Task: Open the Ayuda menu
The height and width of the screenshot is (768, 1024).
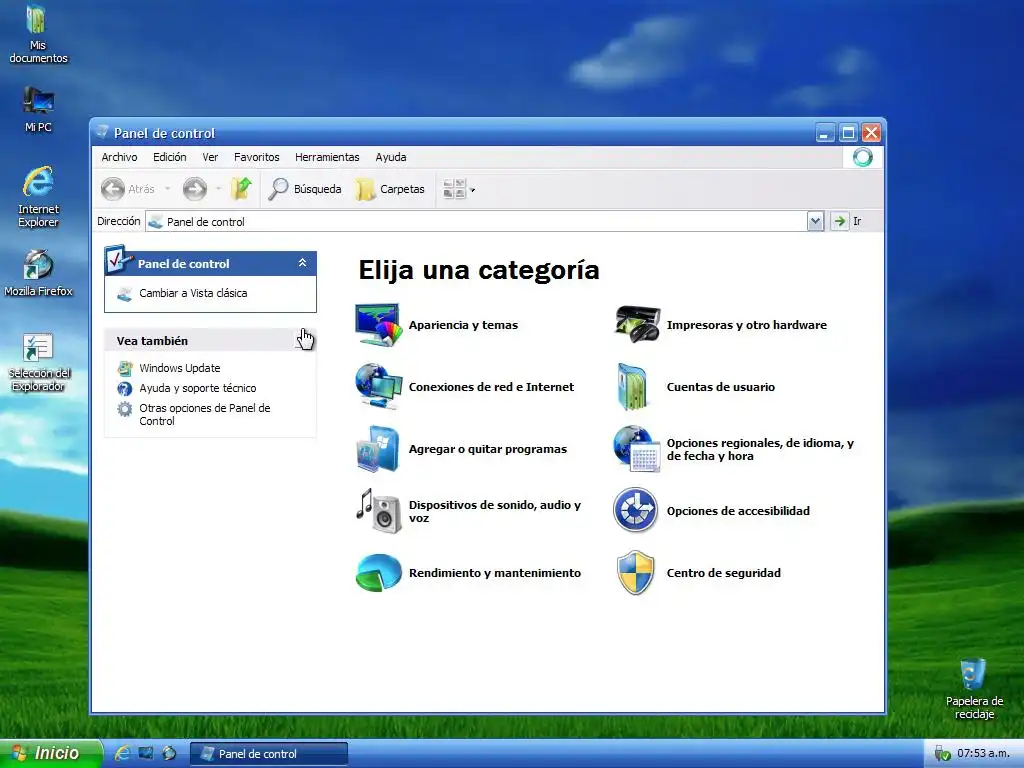Action: point(391,157)
